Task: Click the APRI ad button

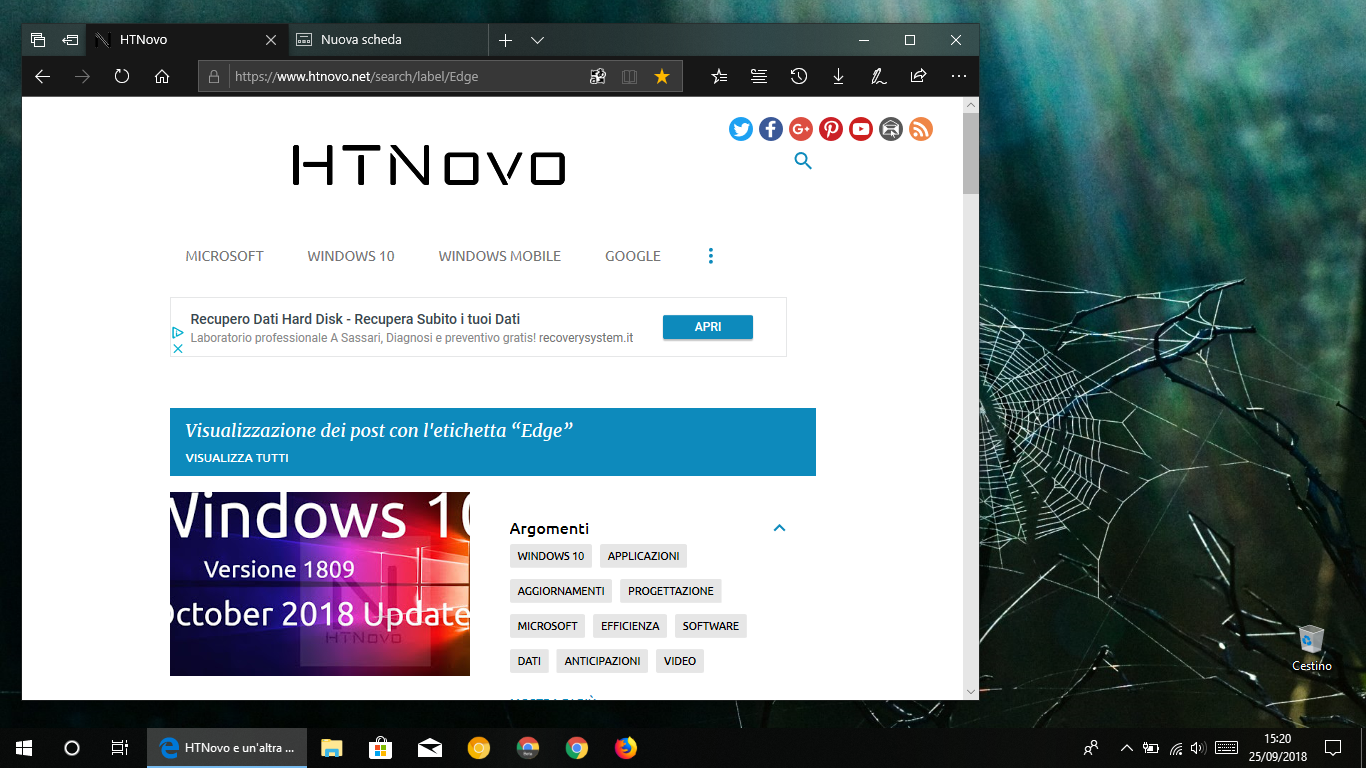Action: tap(708, 327)
